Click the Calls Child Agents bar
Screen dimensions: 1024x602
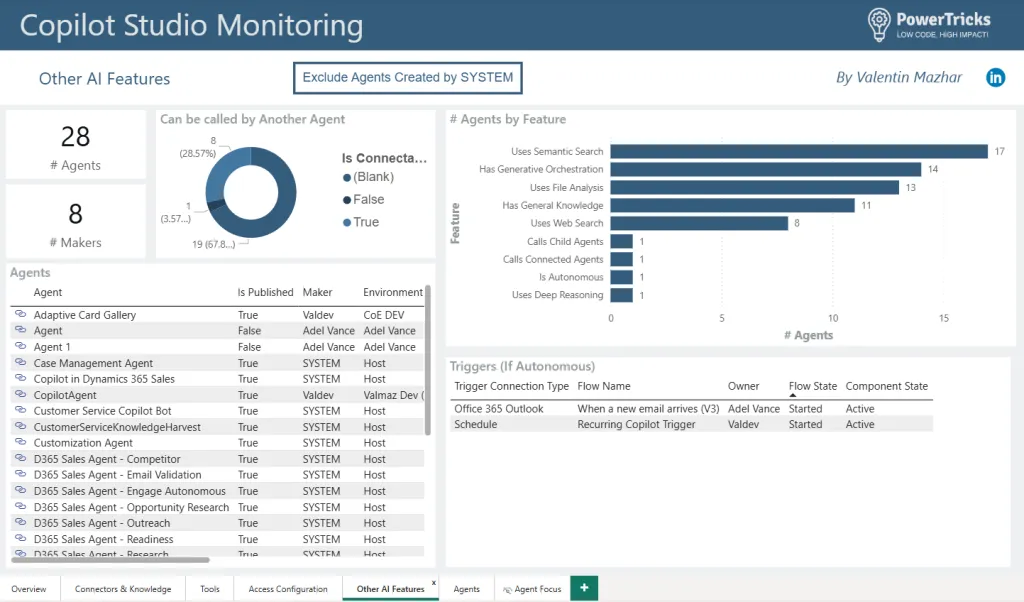[x=622, y=242]
